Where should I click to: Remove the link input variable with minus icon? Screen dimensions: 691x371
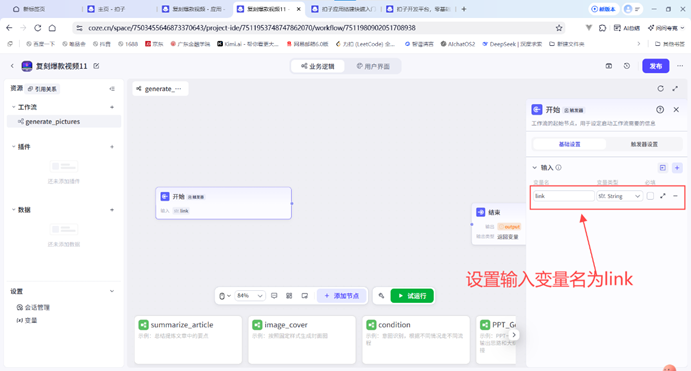click(x=675, y=196)
